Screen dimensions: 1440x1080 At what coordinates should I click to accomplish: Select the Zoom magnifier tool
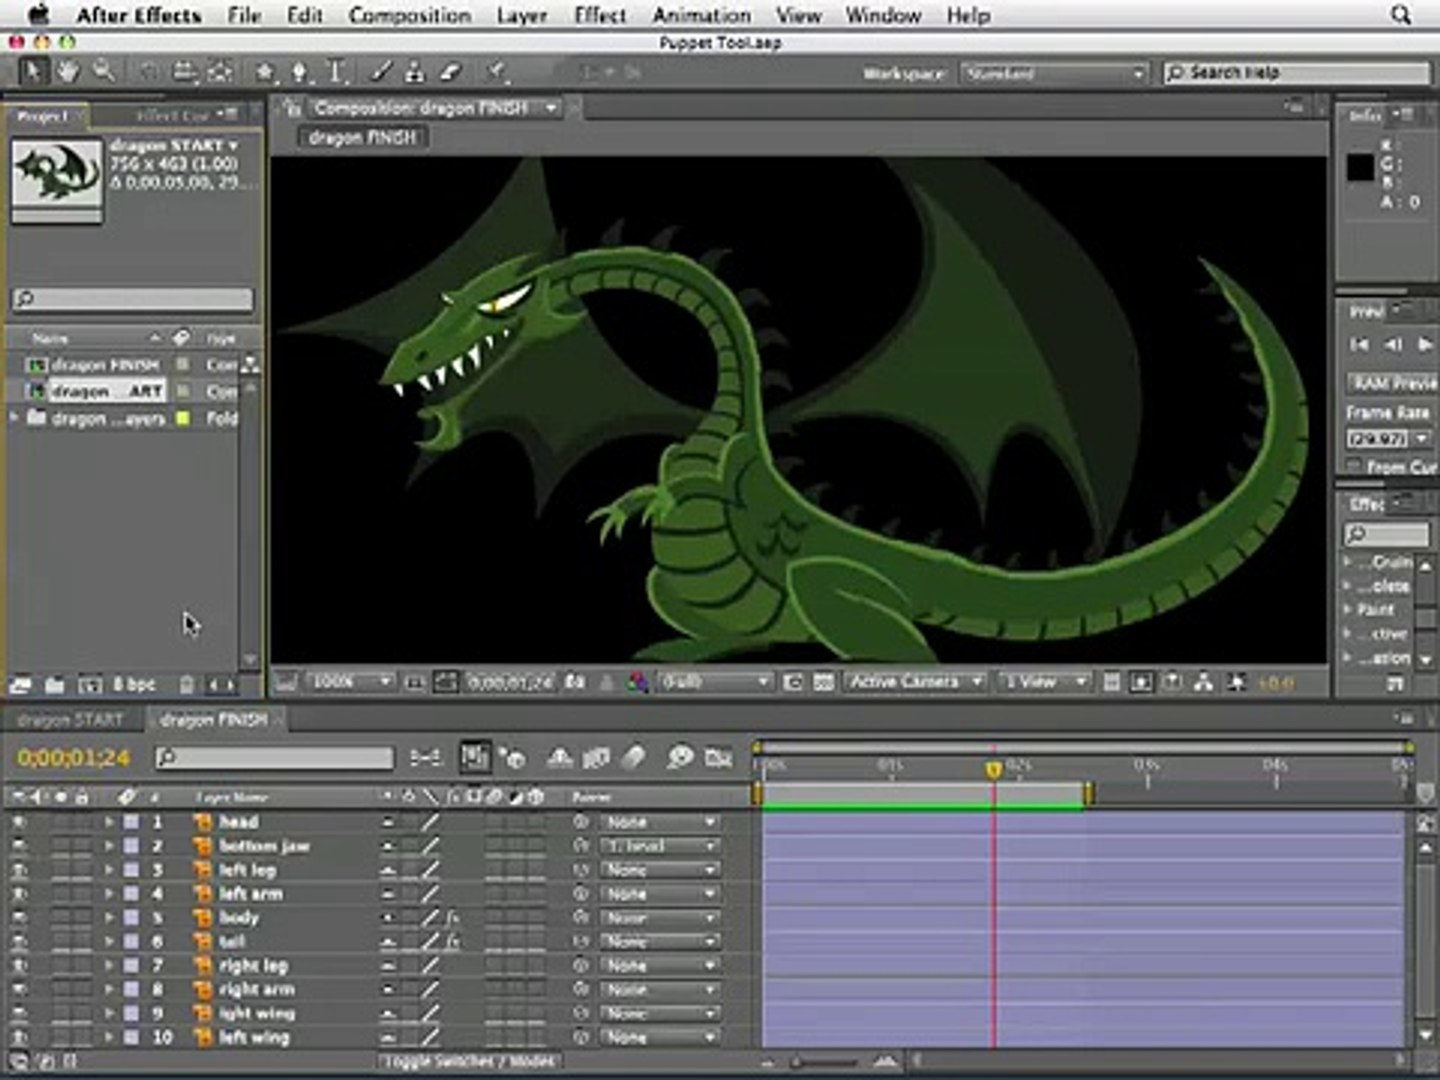103,71
